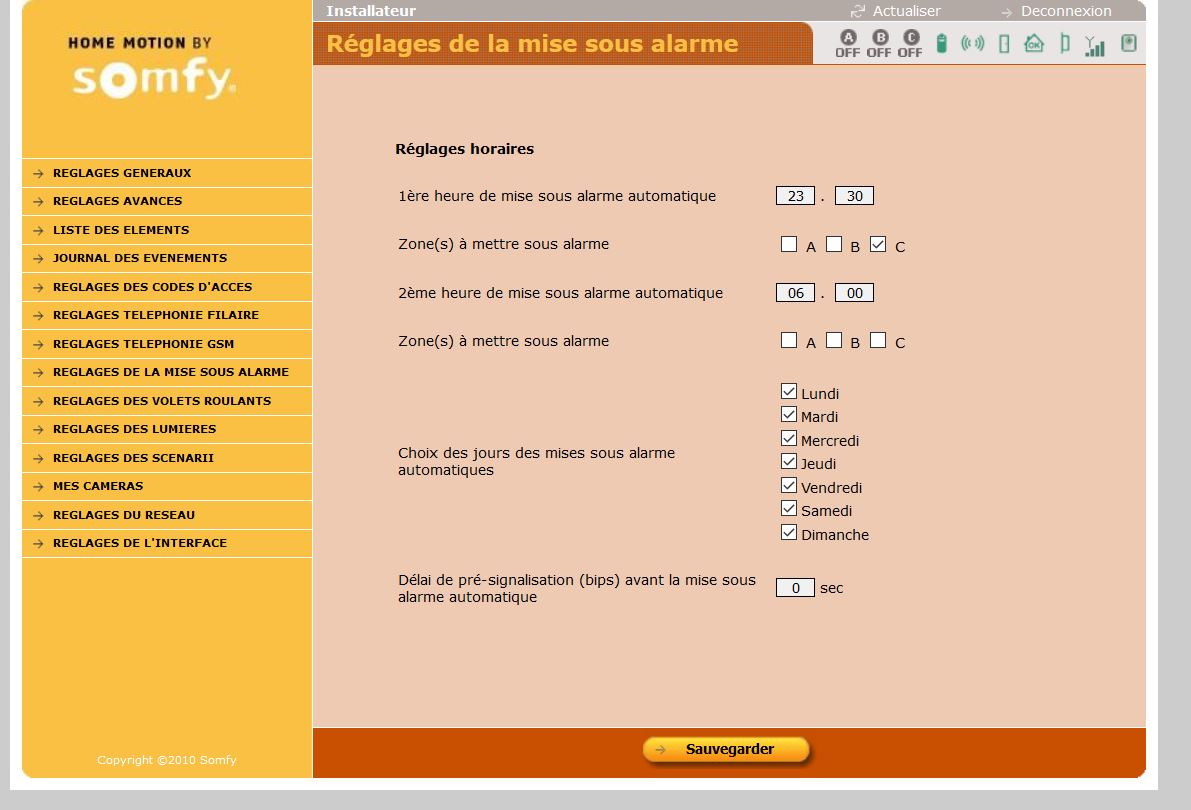The height and width of the screenshot is (810, 1191).
Task: Click the zone A OFF status icon
Action: pos(847,44)
